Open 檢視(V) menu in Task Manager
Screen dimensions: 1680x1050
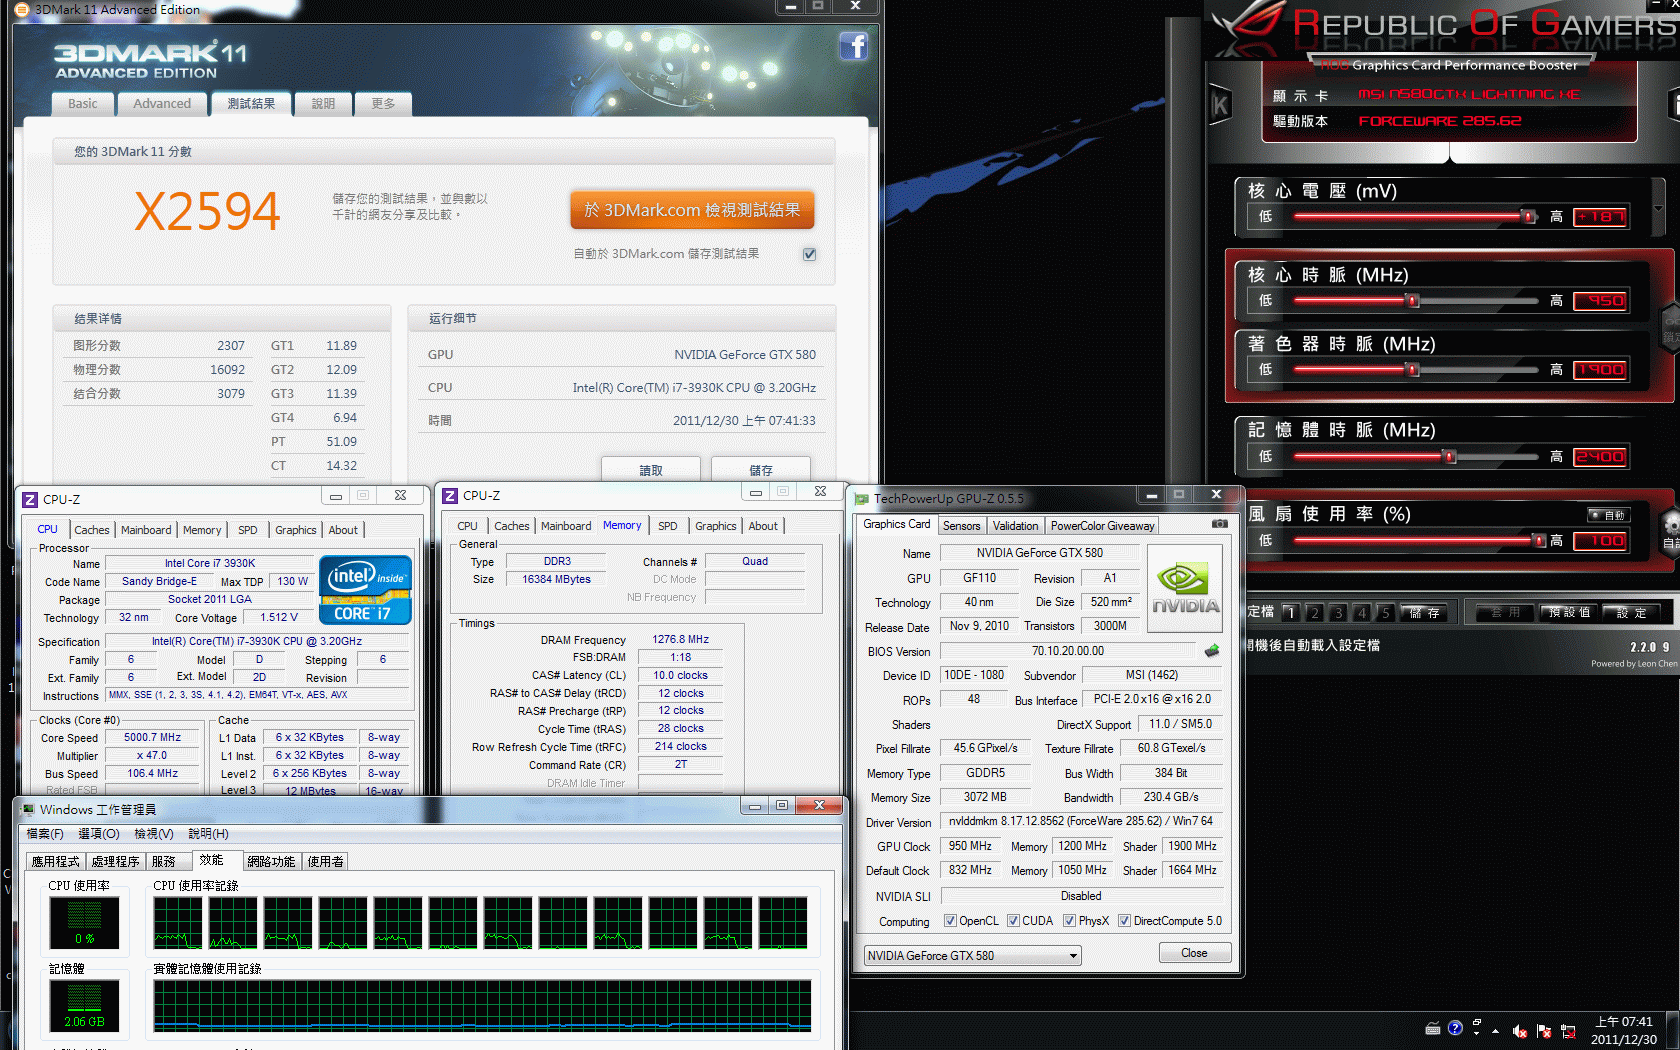pyautogui.click(x=154, y=834)
